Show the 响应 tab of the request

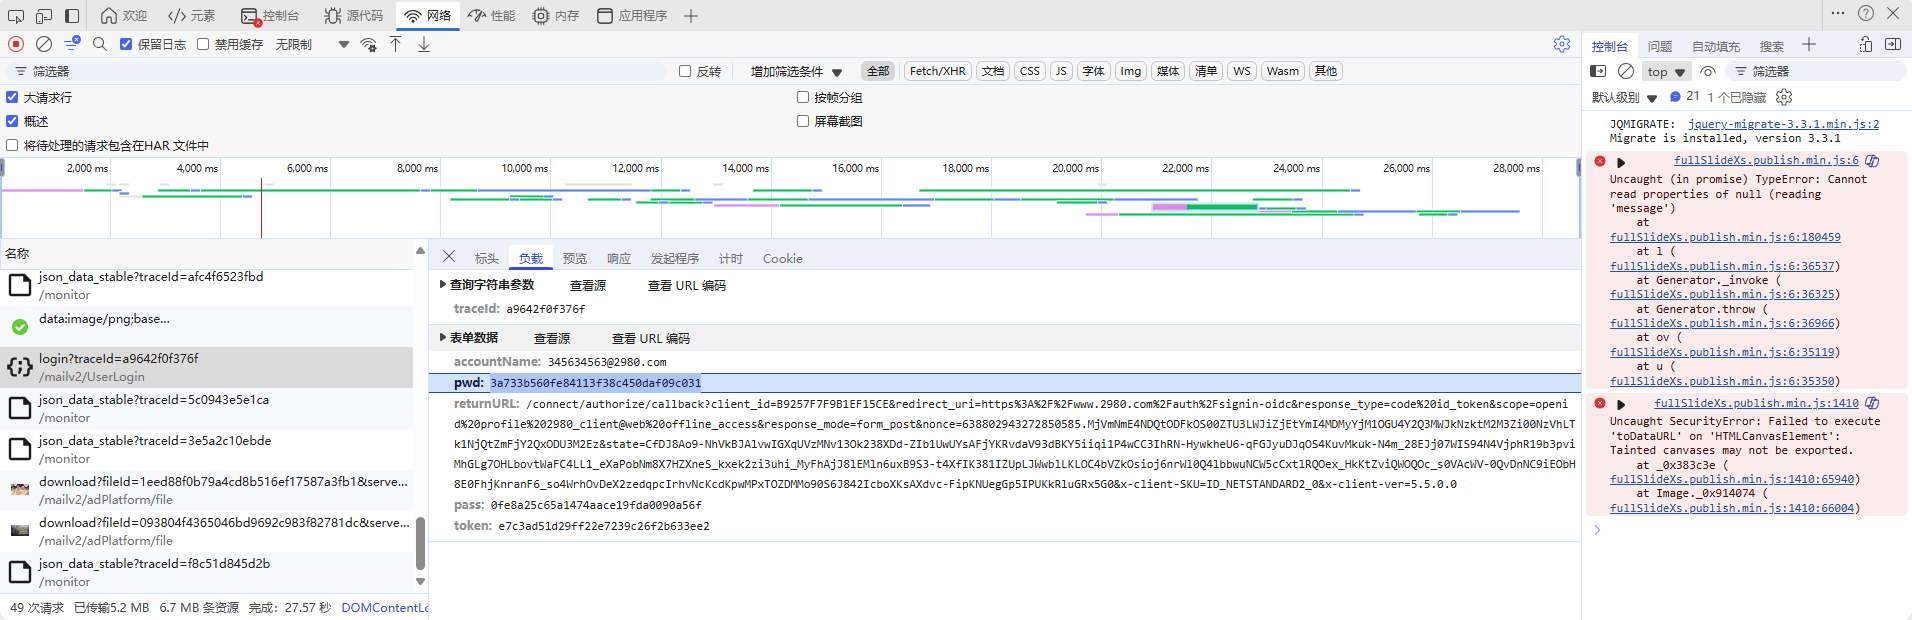click(619, 258)
